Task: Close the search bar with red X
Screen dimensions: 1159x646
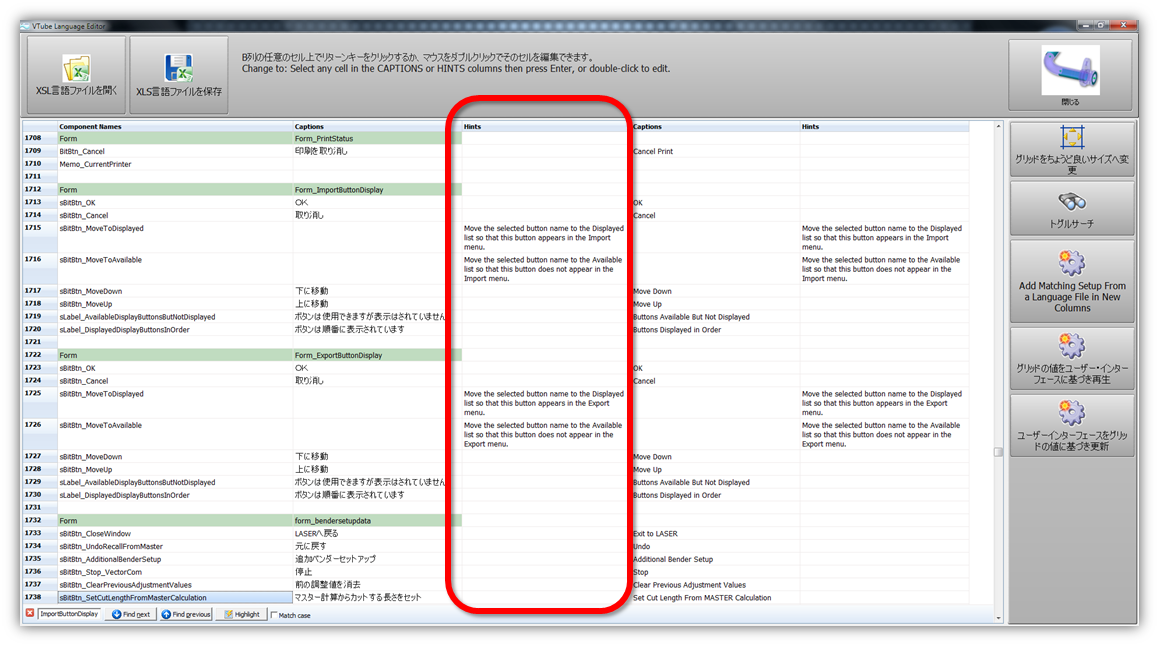Action: (x=30, y=614)
